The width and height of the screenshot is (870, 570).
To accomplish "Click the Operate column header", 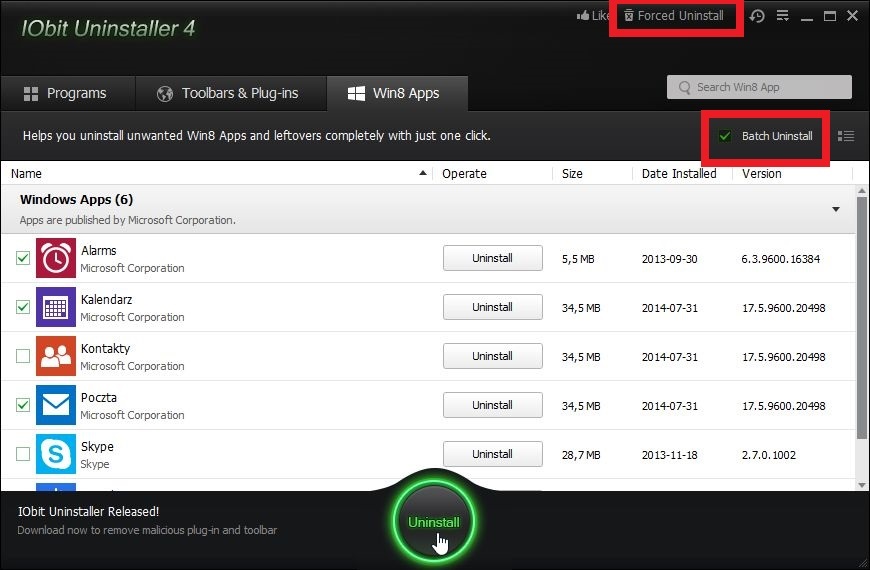I will pos(464,174).
